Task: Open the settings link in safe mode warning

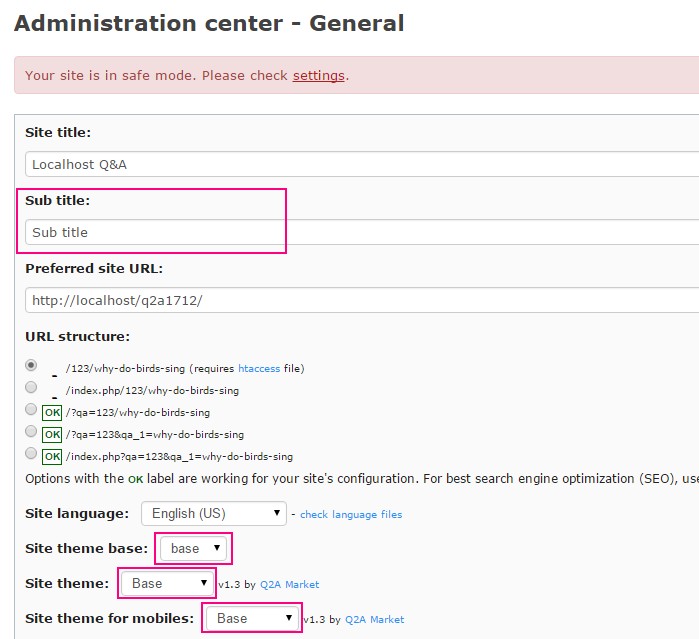Action: (x=318, y=75)
